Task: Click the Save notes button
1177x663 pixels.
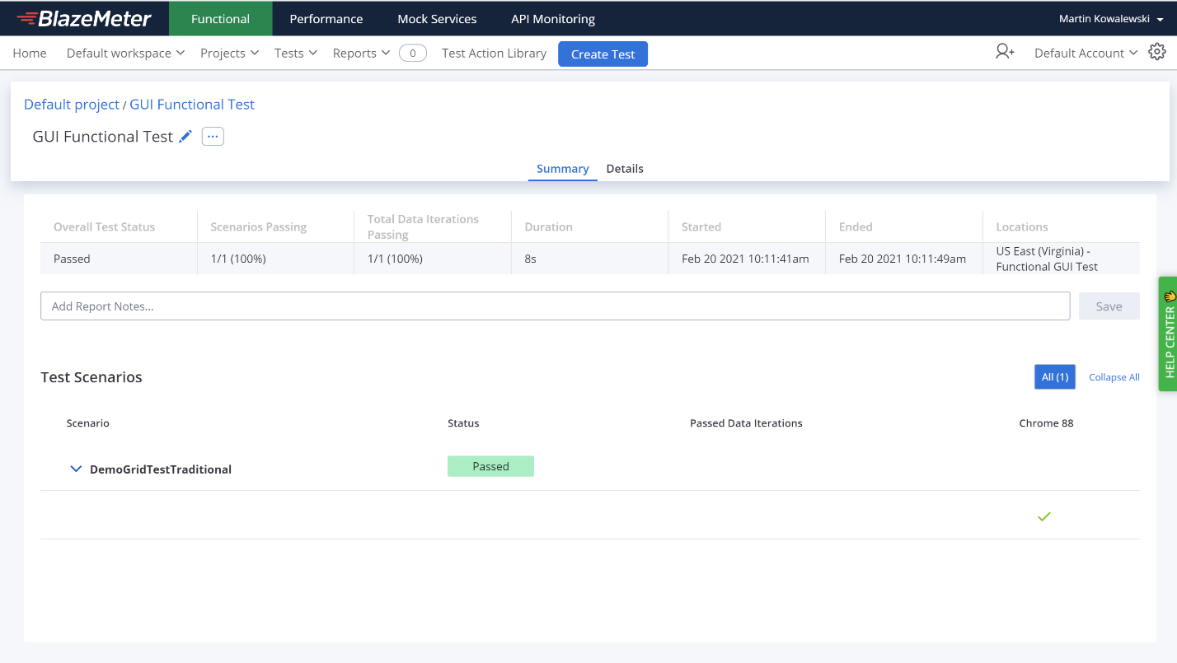Action: pyautogui.click(x=1109, y=306)
